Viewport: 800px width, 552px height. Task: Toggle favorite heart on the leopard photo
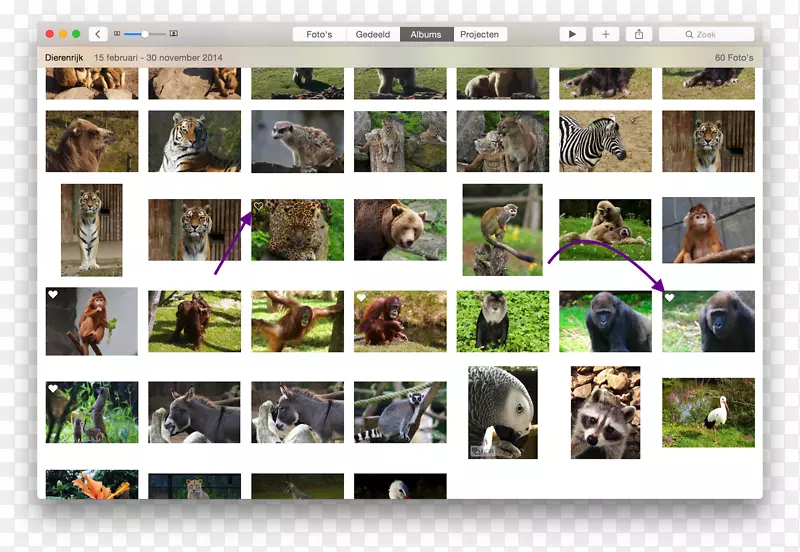(x=259, y=206)
